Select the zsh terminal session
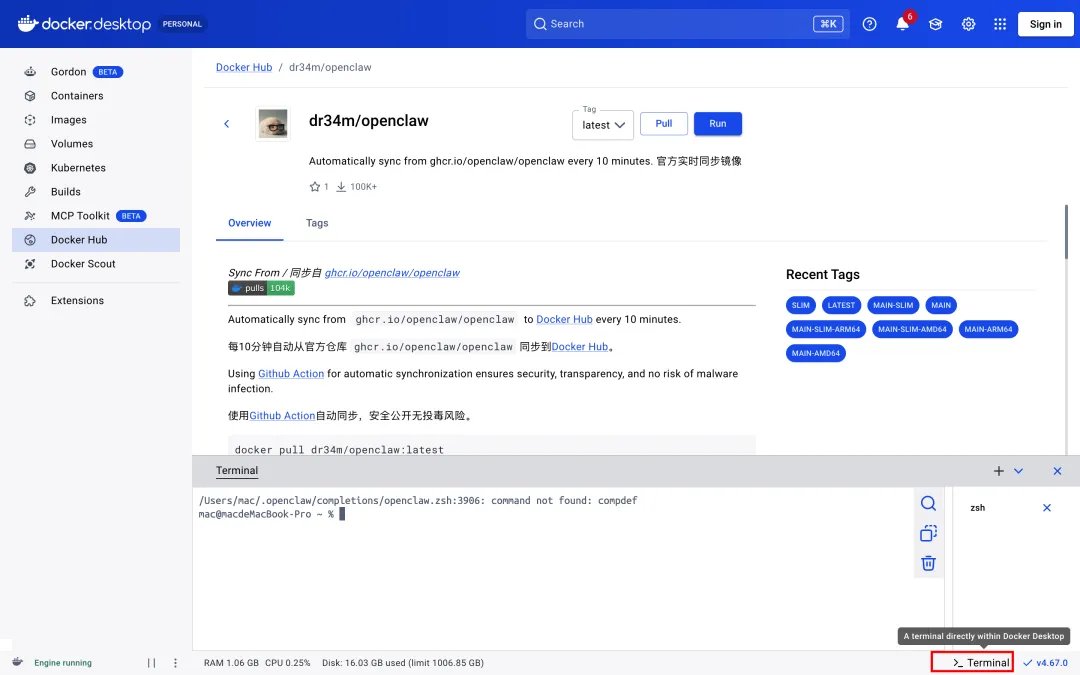Image resolution: width=1080 pixels, height=675 pixels. tap(978, 508)
